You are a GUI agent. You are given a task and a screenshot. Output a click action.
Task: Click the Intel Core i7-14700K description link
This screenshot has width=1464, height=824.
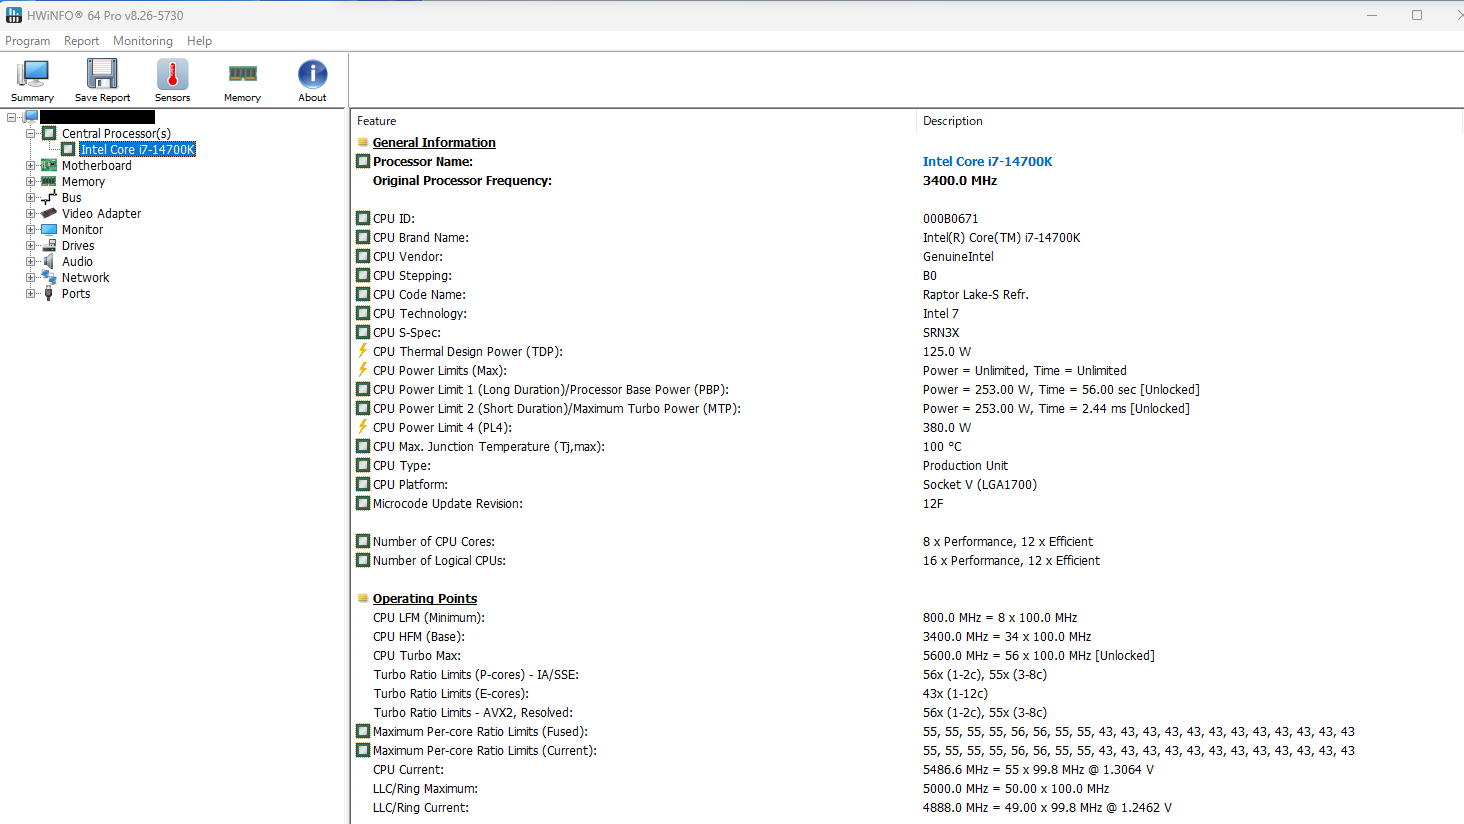pos(987,162)
